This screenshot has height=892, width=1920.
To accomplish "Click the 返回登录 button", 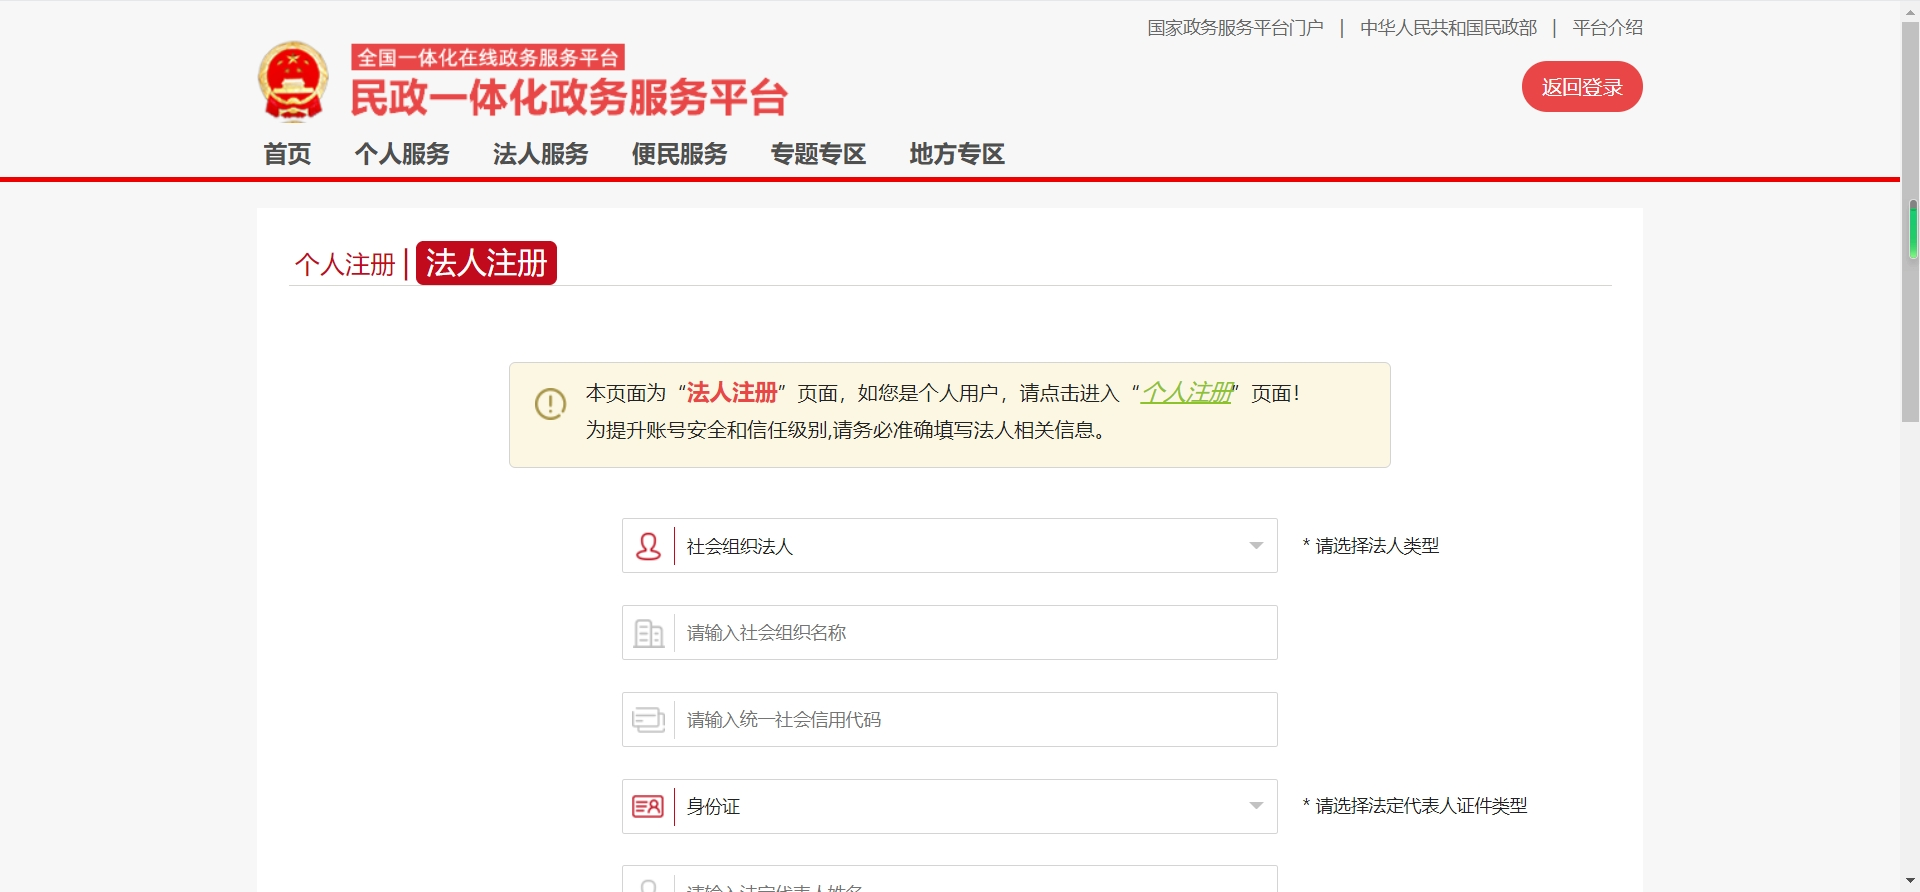I will (x=1581, y=87).
